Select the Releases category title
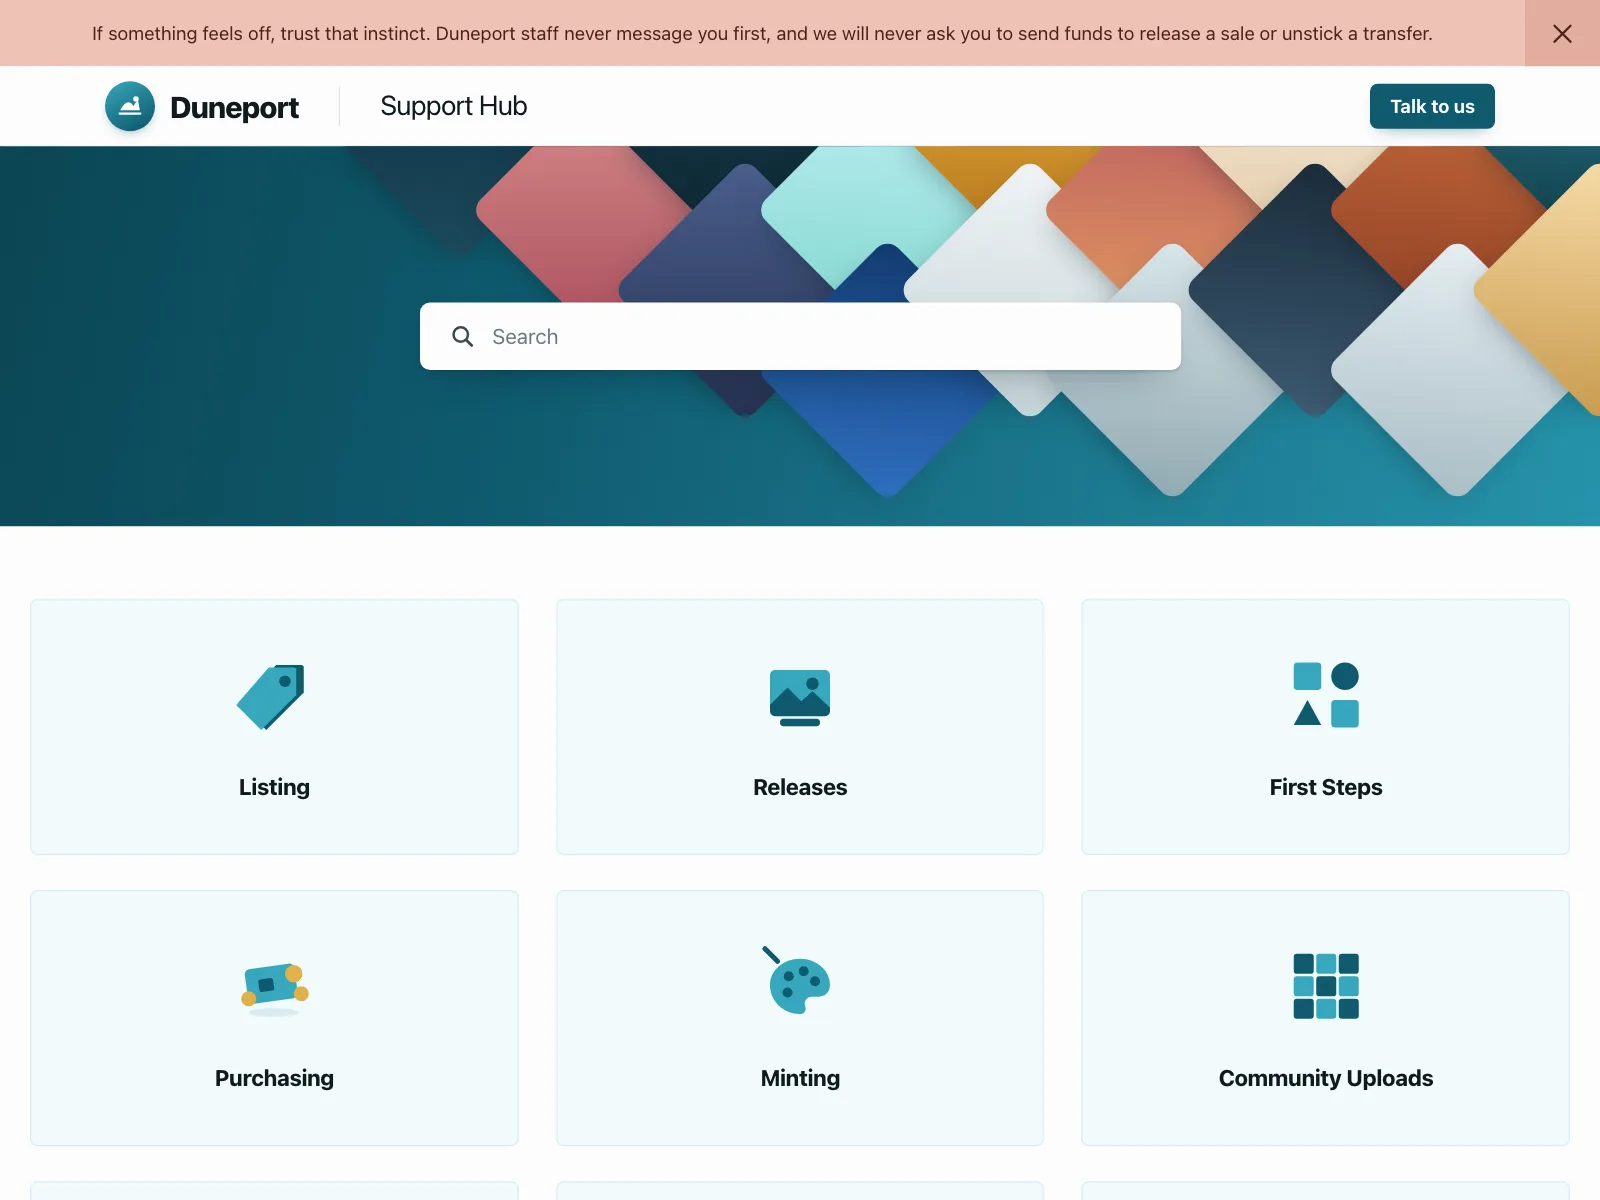Viewport: 1600px width, 1200px height. pos(800,787)
